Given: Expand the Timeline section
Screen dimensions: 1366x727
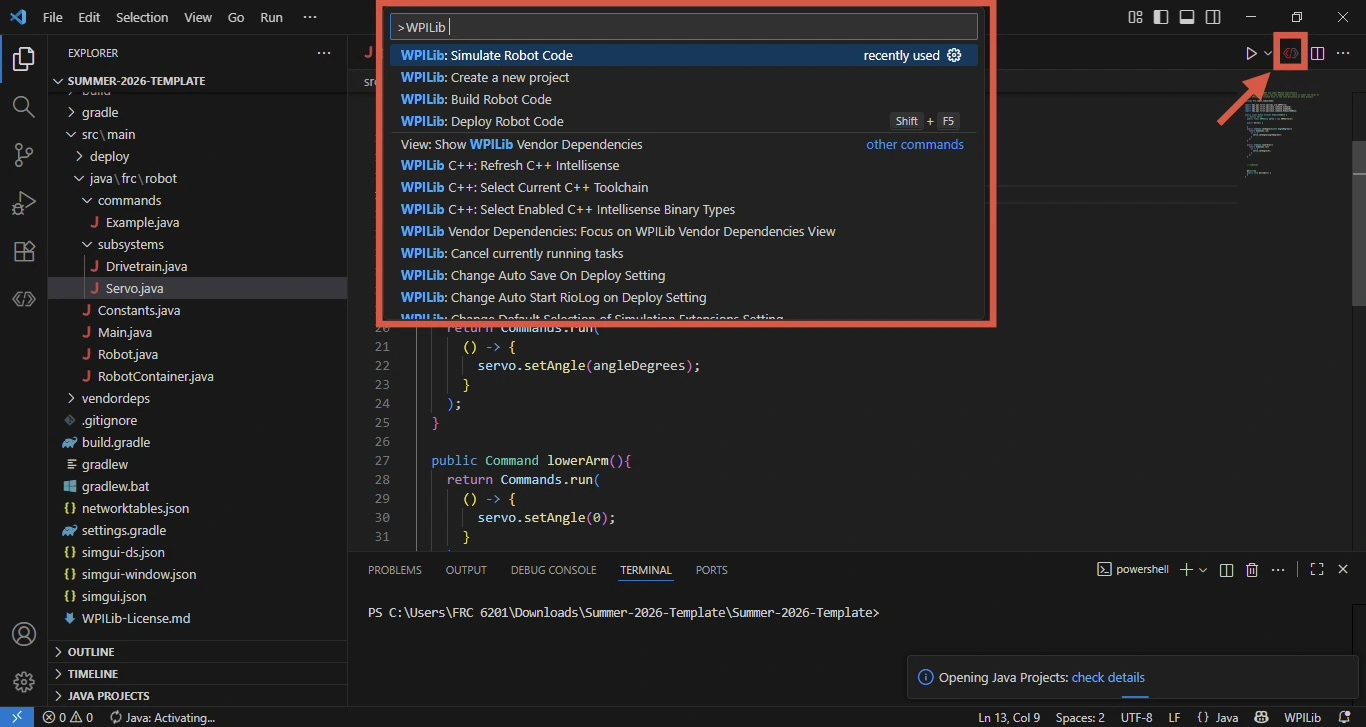Looking at the screenshot, I should pos(198,673).
